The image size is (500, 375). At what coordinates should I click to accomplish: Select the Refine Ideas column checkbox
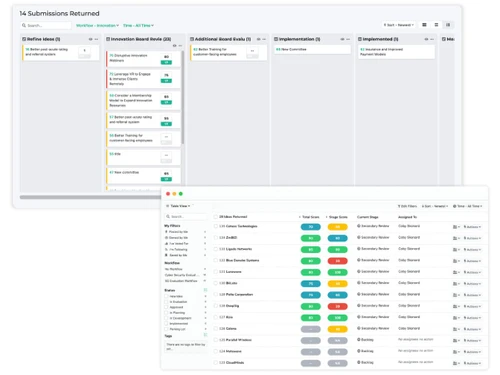pyautogui.click(x=24, y=39)
